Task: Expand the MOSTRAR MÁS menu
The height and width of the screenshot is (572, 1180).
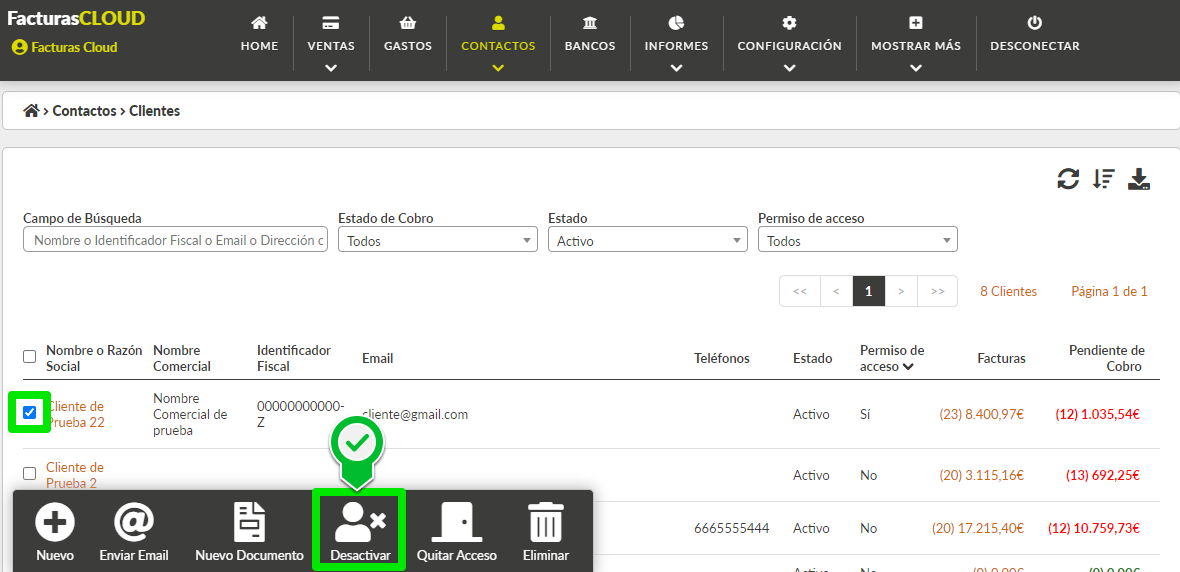Action: [x=916, y=44]
